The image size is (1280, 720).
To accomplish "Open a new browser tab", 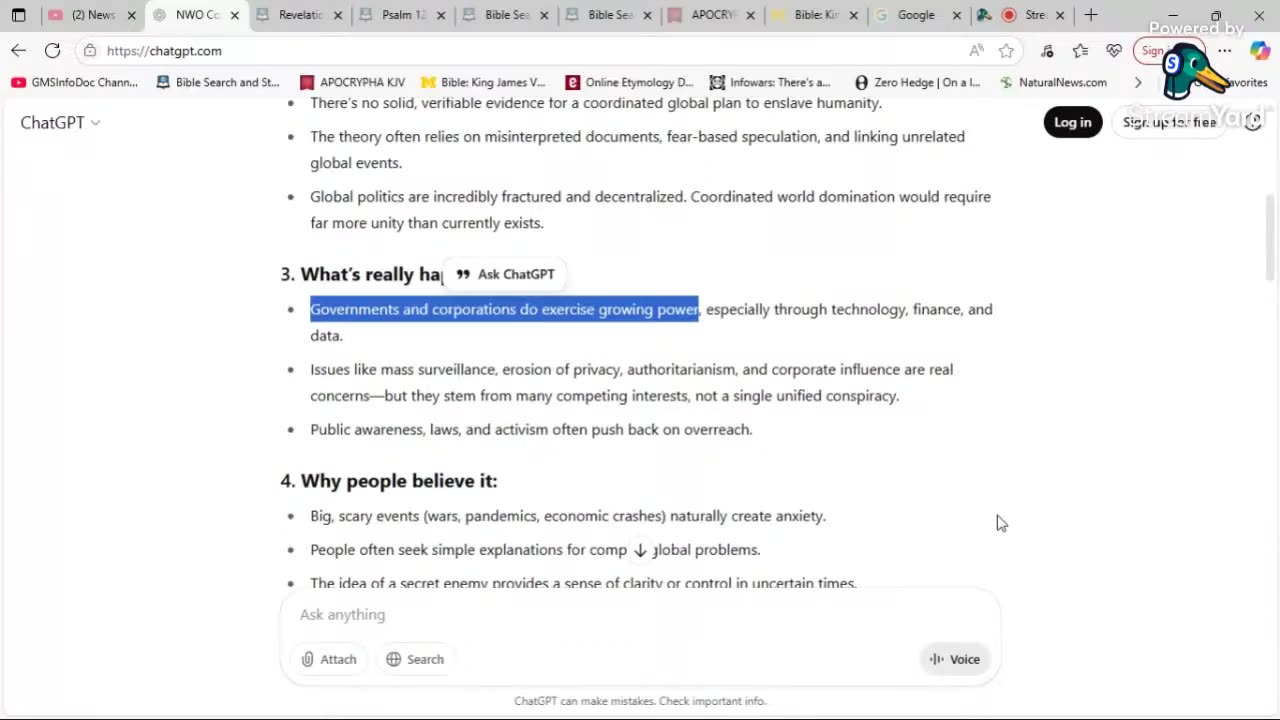I will point(1091,15).
